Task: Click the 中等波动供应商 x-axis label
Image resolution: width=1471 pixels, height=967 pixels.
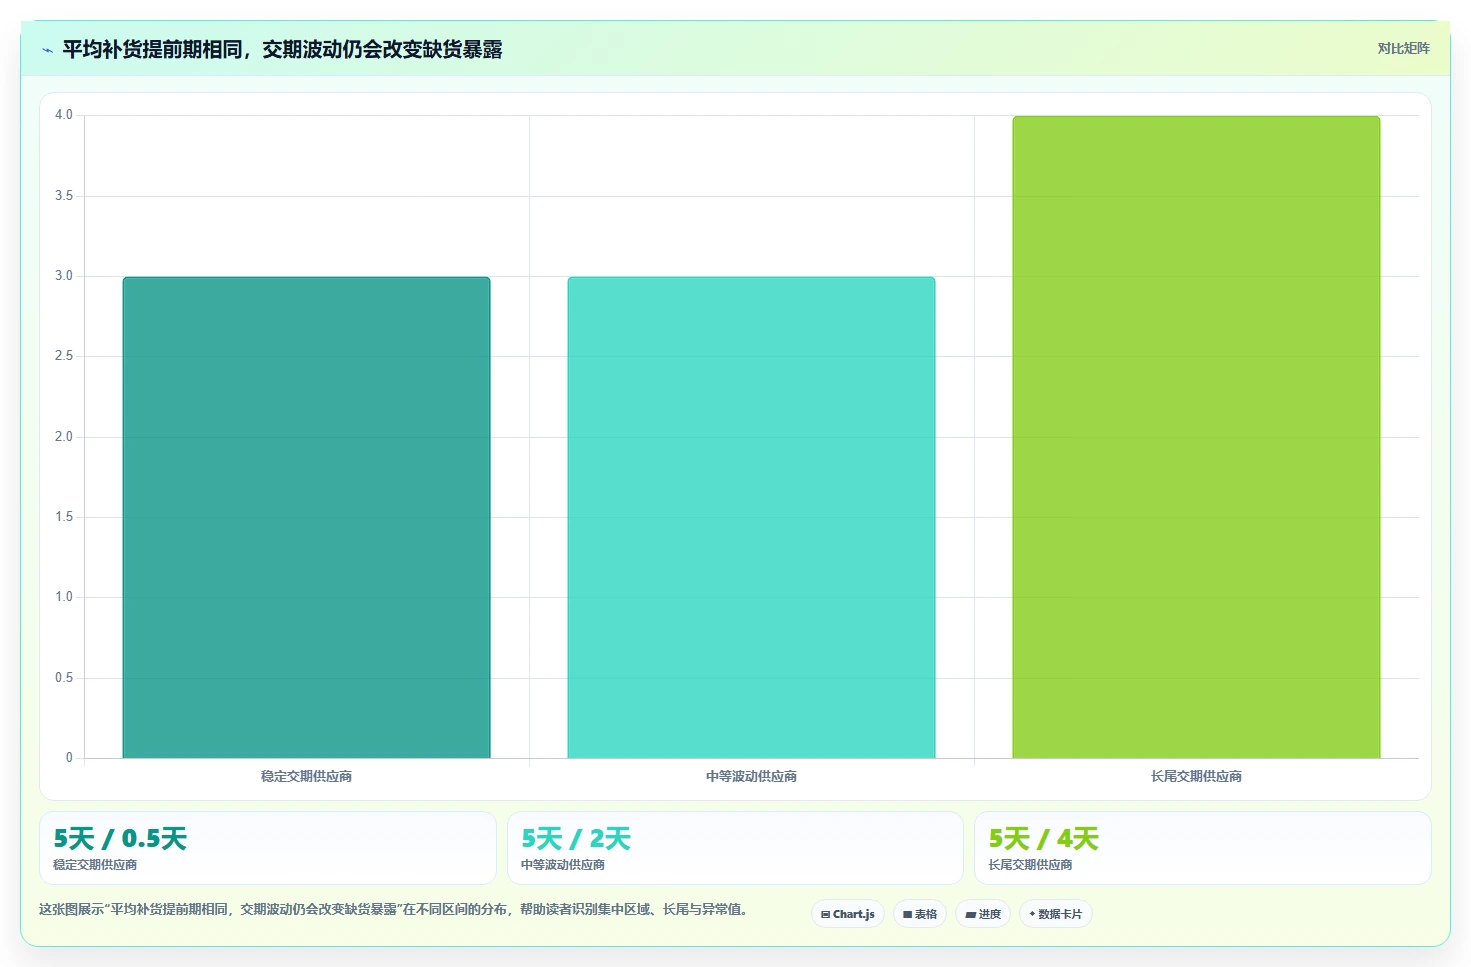Action: click(751, 776)
